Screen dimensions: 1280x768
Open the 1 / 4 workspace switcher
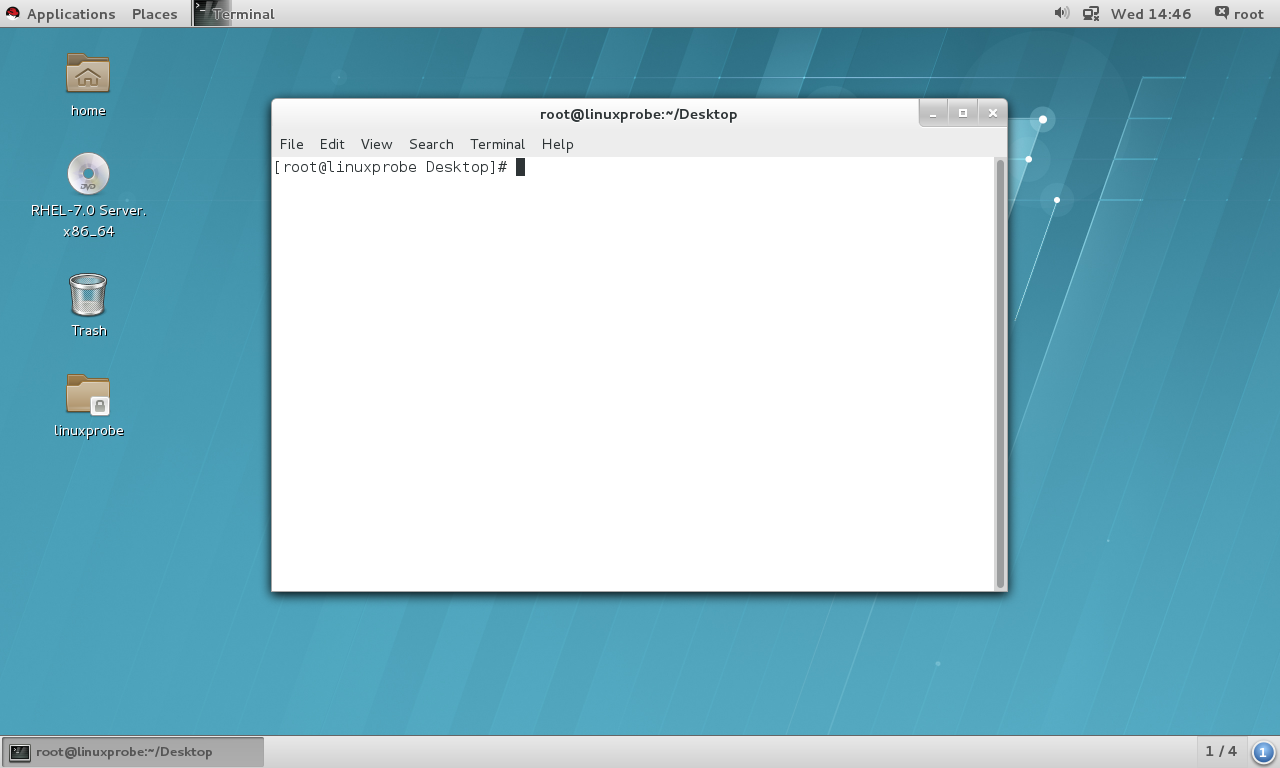tap(1221, 751)
